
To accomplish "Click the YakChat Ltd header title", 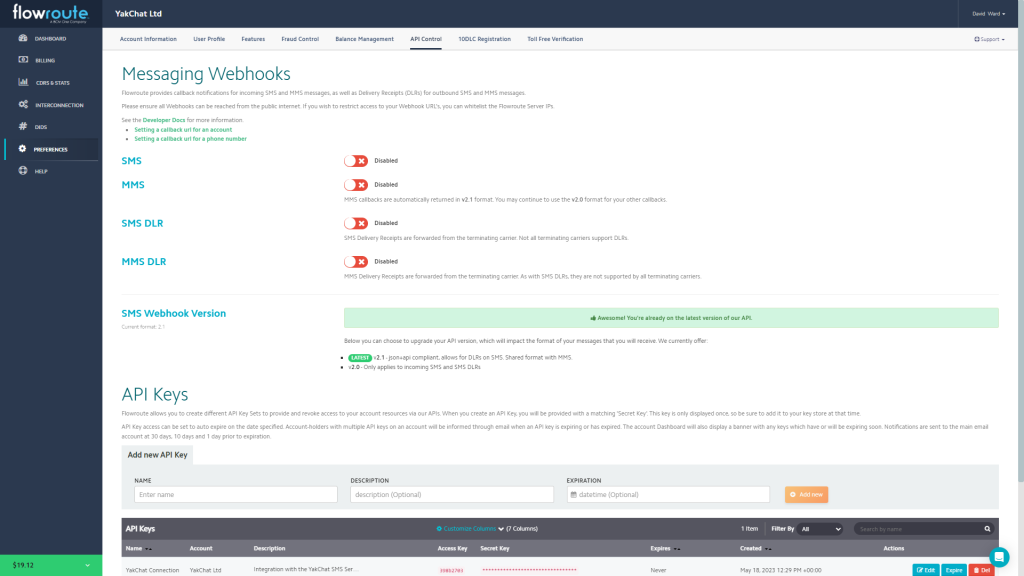I will click(x=138, y=14).
